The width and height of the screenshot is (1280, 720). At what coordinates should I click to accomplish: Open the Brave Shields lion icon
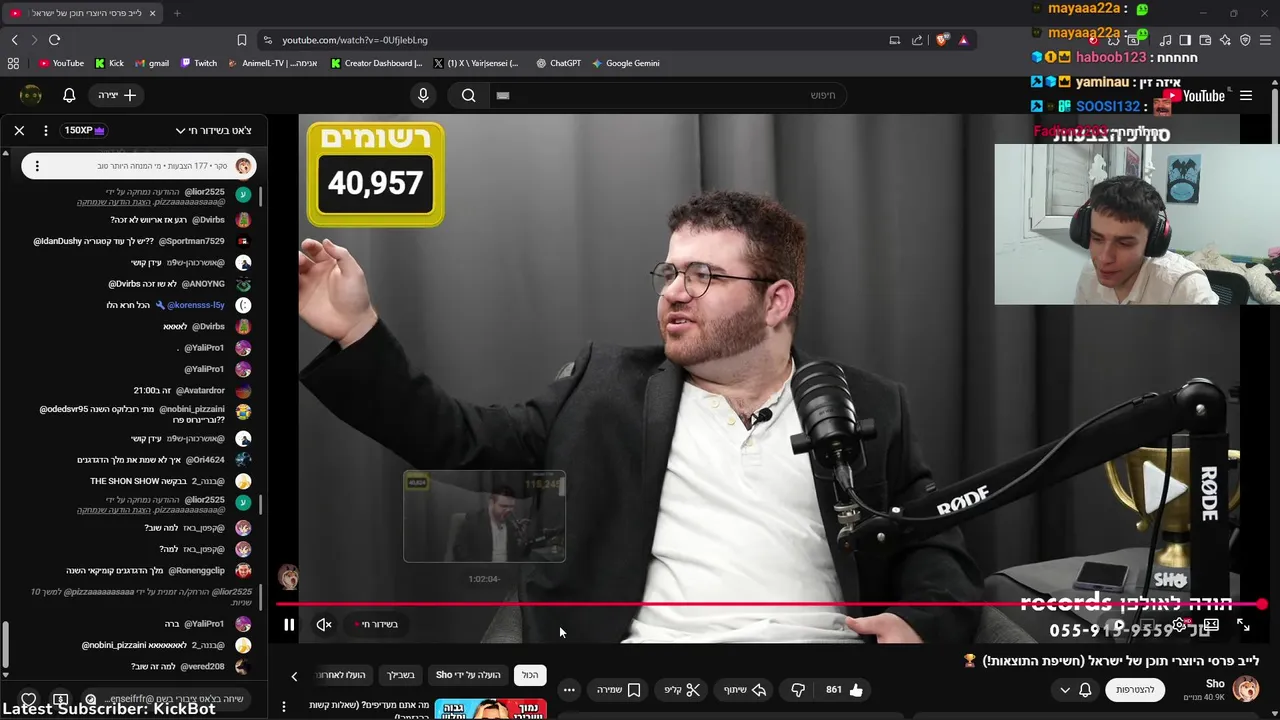tap(942, 40)
